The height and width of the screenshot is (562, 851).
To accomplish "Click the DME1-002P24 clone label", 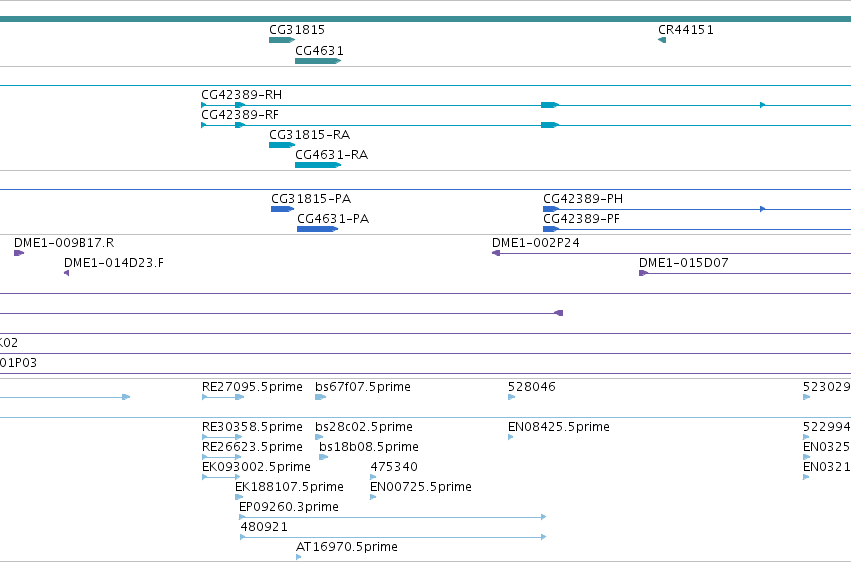I will (x=536, y=243).
